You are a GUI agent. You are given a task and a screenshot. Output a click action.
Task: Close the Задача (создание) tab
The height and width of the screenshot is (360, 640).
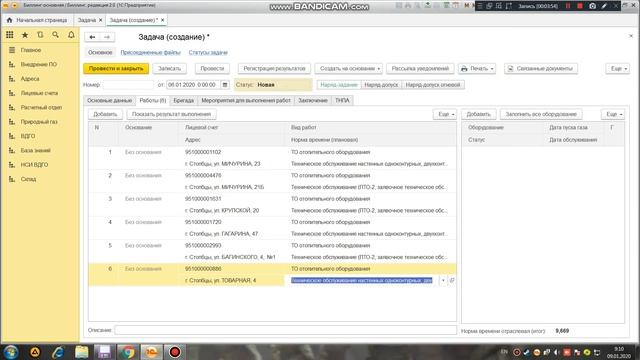(x=162, y=20)
